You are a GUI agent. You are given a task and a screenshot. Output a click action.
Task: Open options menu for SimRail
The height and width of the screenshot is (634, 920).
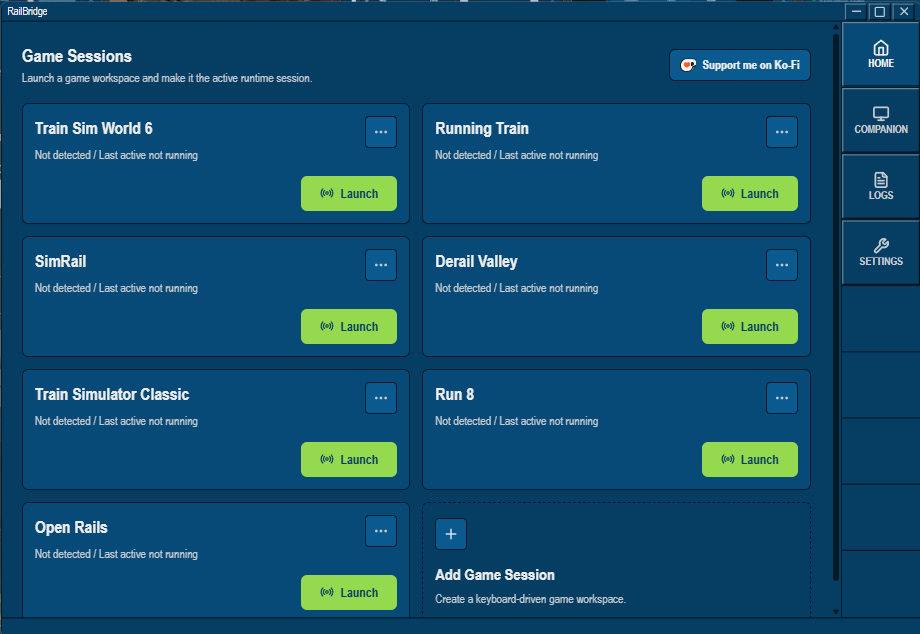point(381,265)
